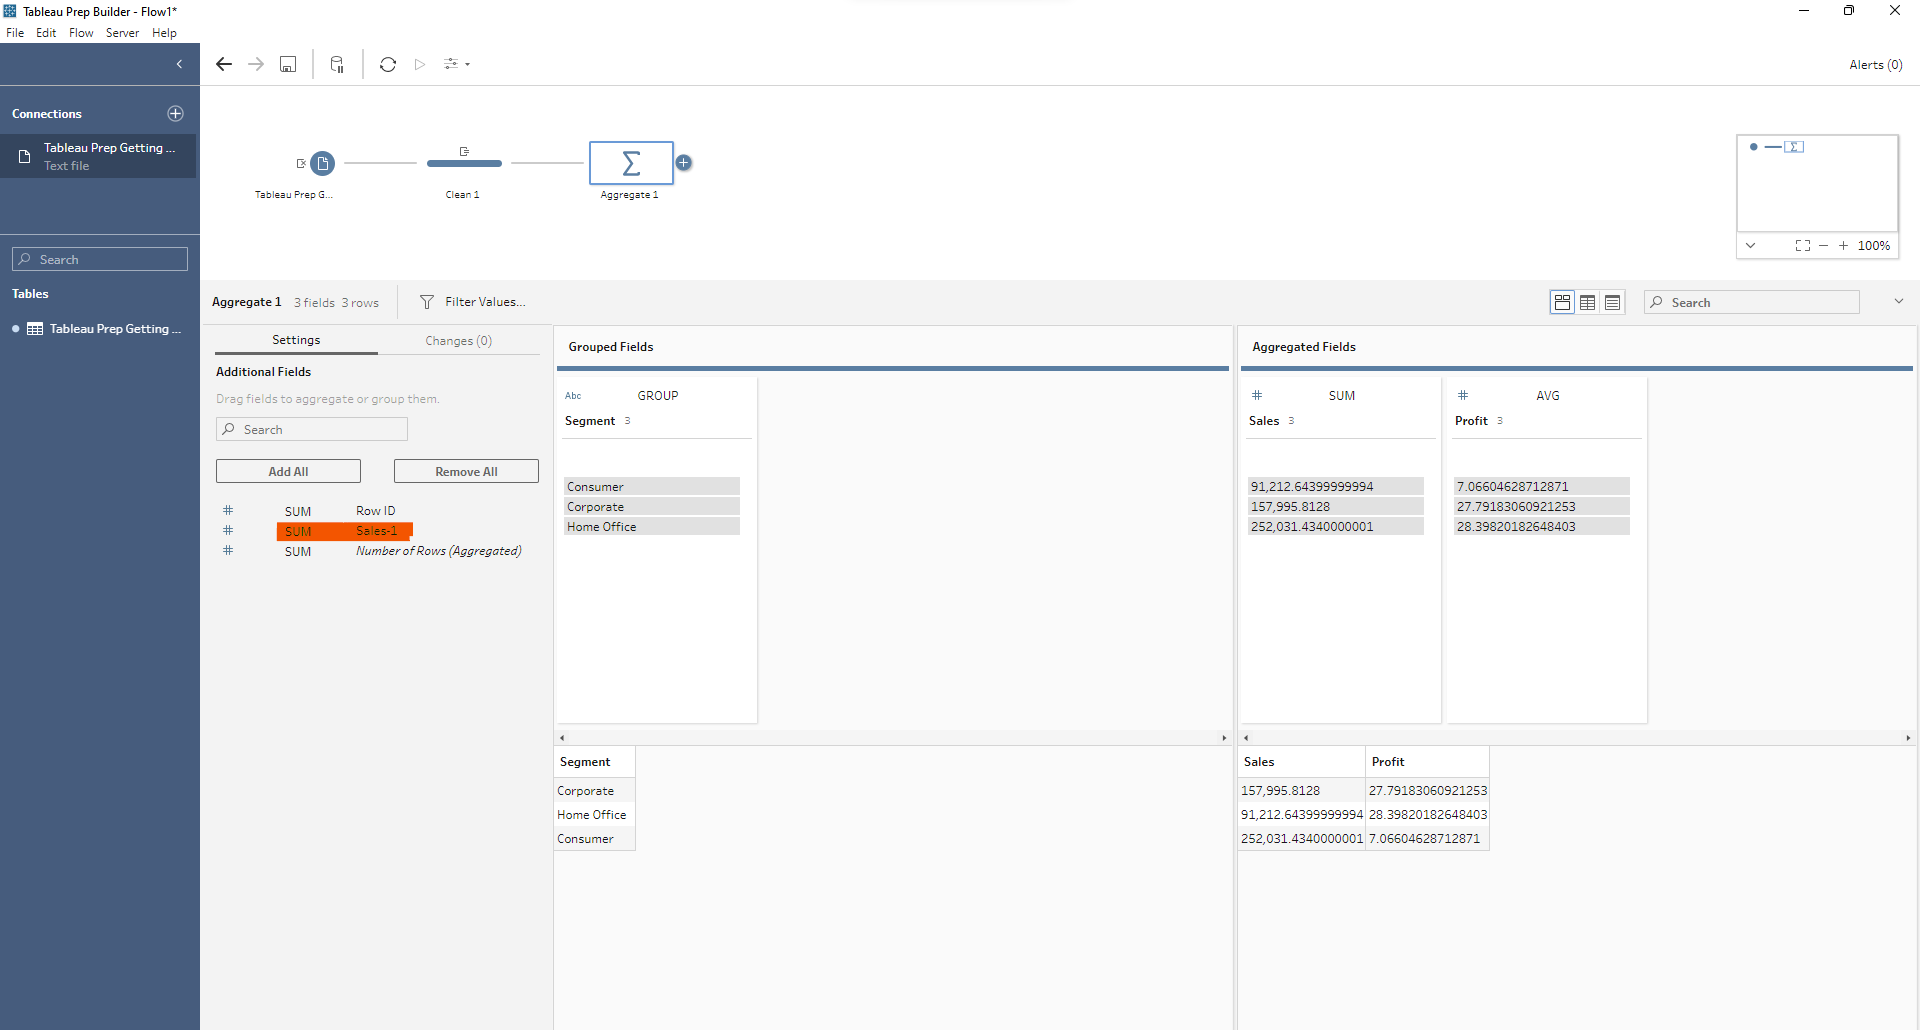Switch to the Settings tab

pos(296,340)
